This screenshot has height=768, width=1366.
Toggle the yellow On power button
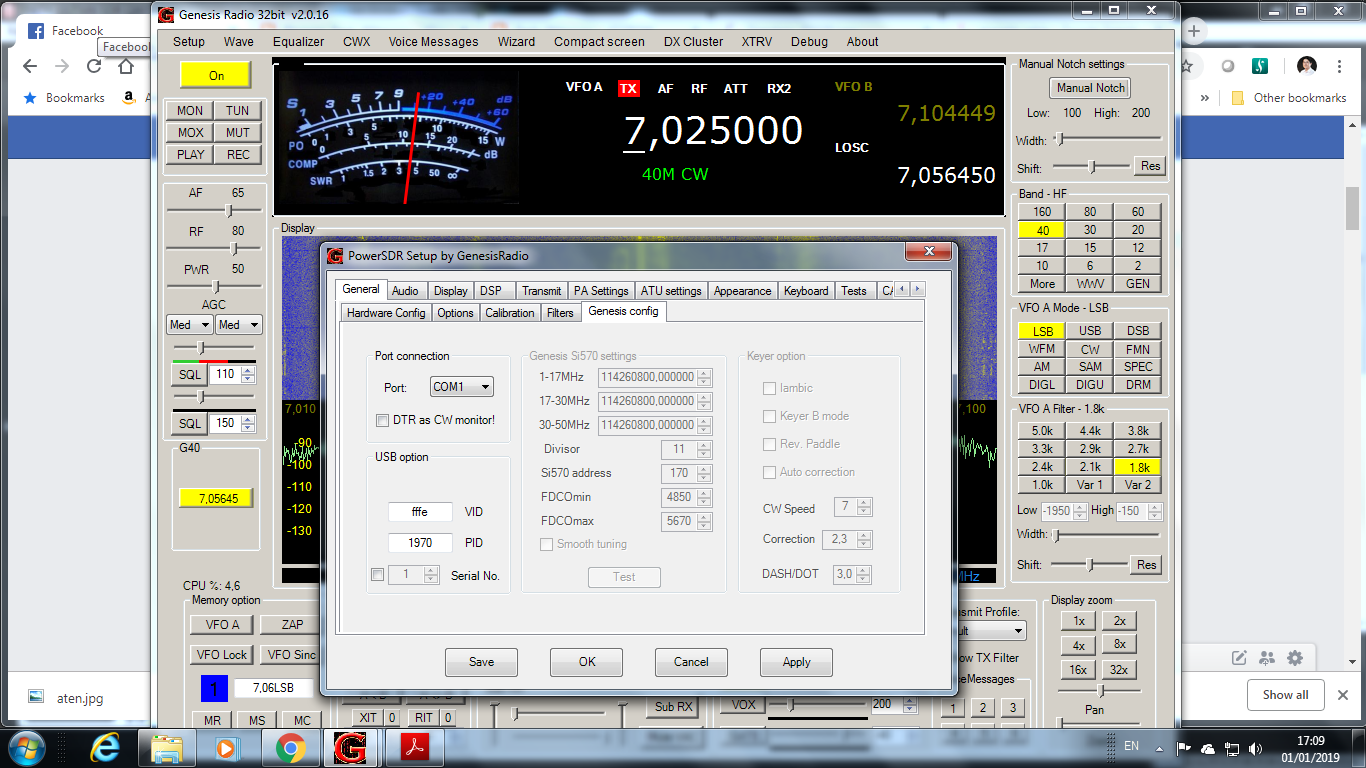[214, 75]
